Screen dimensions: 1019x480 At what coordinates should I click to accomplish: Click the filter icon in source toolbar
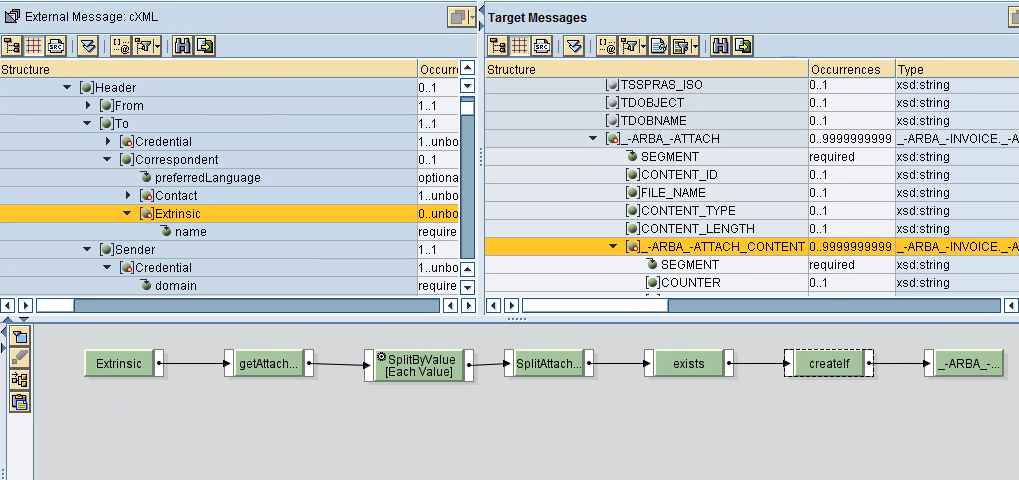(x=143, y=46)
